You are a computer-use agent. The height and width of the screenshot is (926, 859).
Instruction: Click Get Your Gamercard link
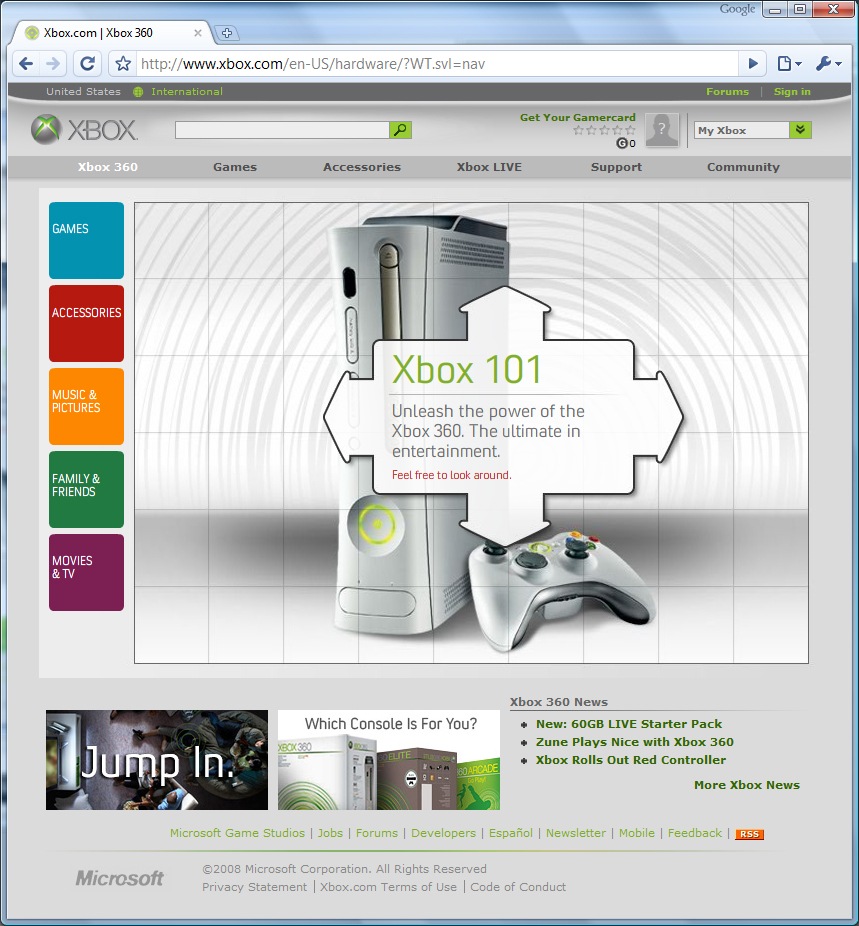click(577, 118)
